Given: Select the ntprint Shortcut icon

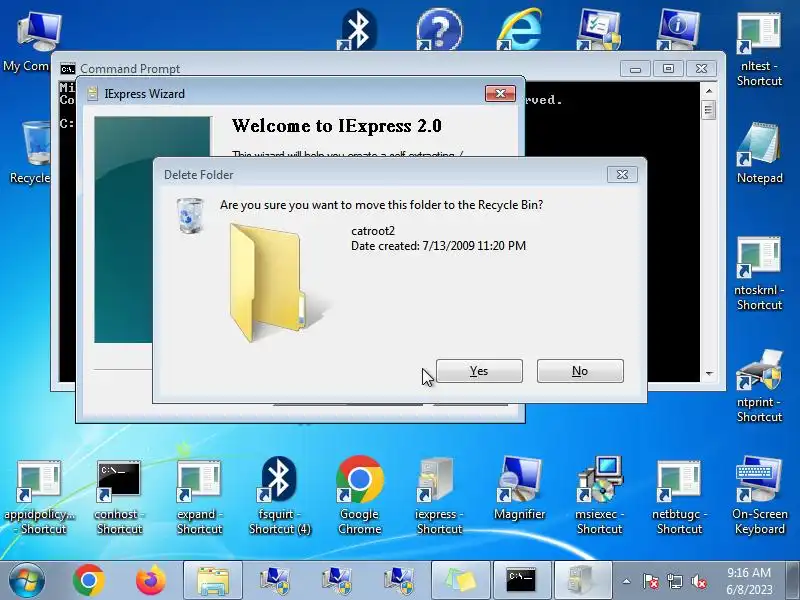Looking at the screenshot, I should coord(759,386).
